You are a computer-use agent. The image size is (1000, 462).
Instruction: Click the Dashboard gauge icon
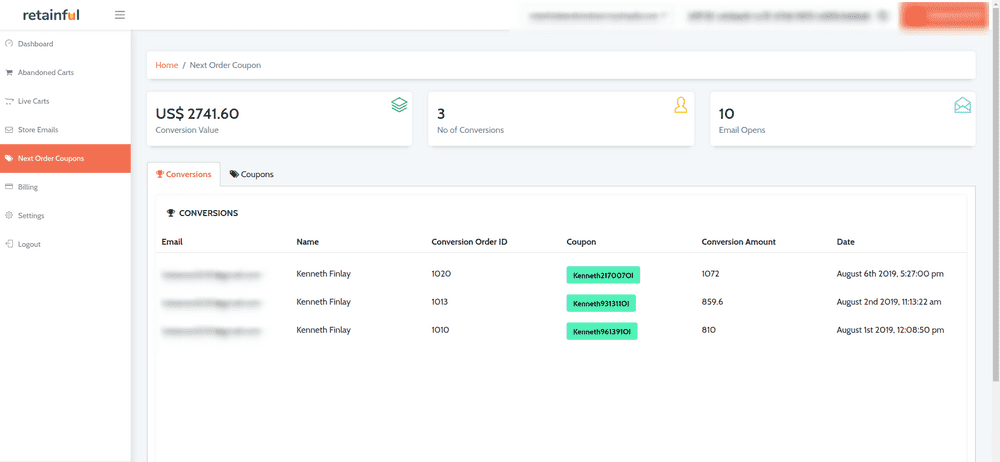[x=9, y=44]
